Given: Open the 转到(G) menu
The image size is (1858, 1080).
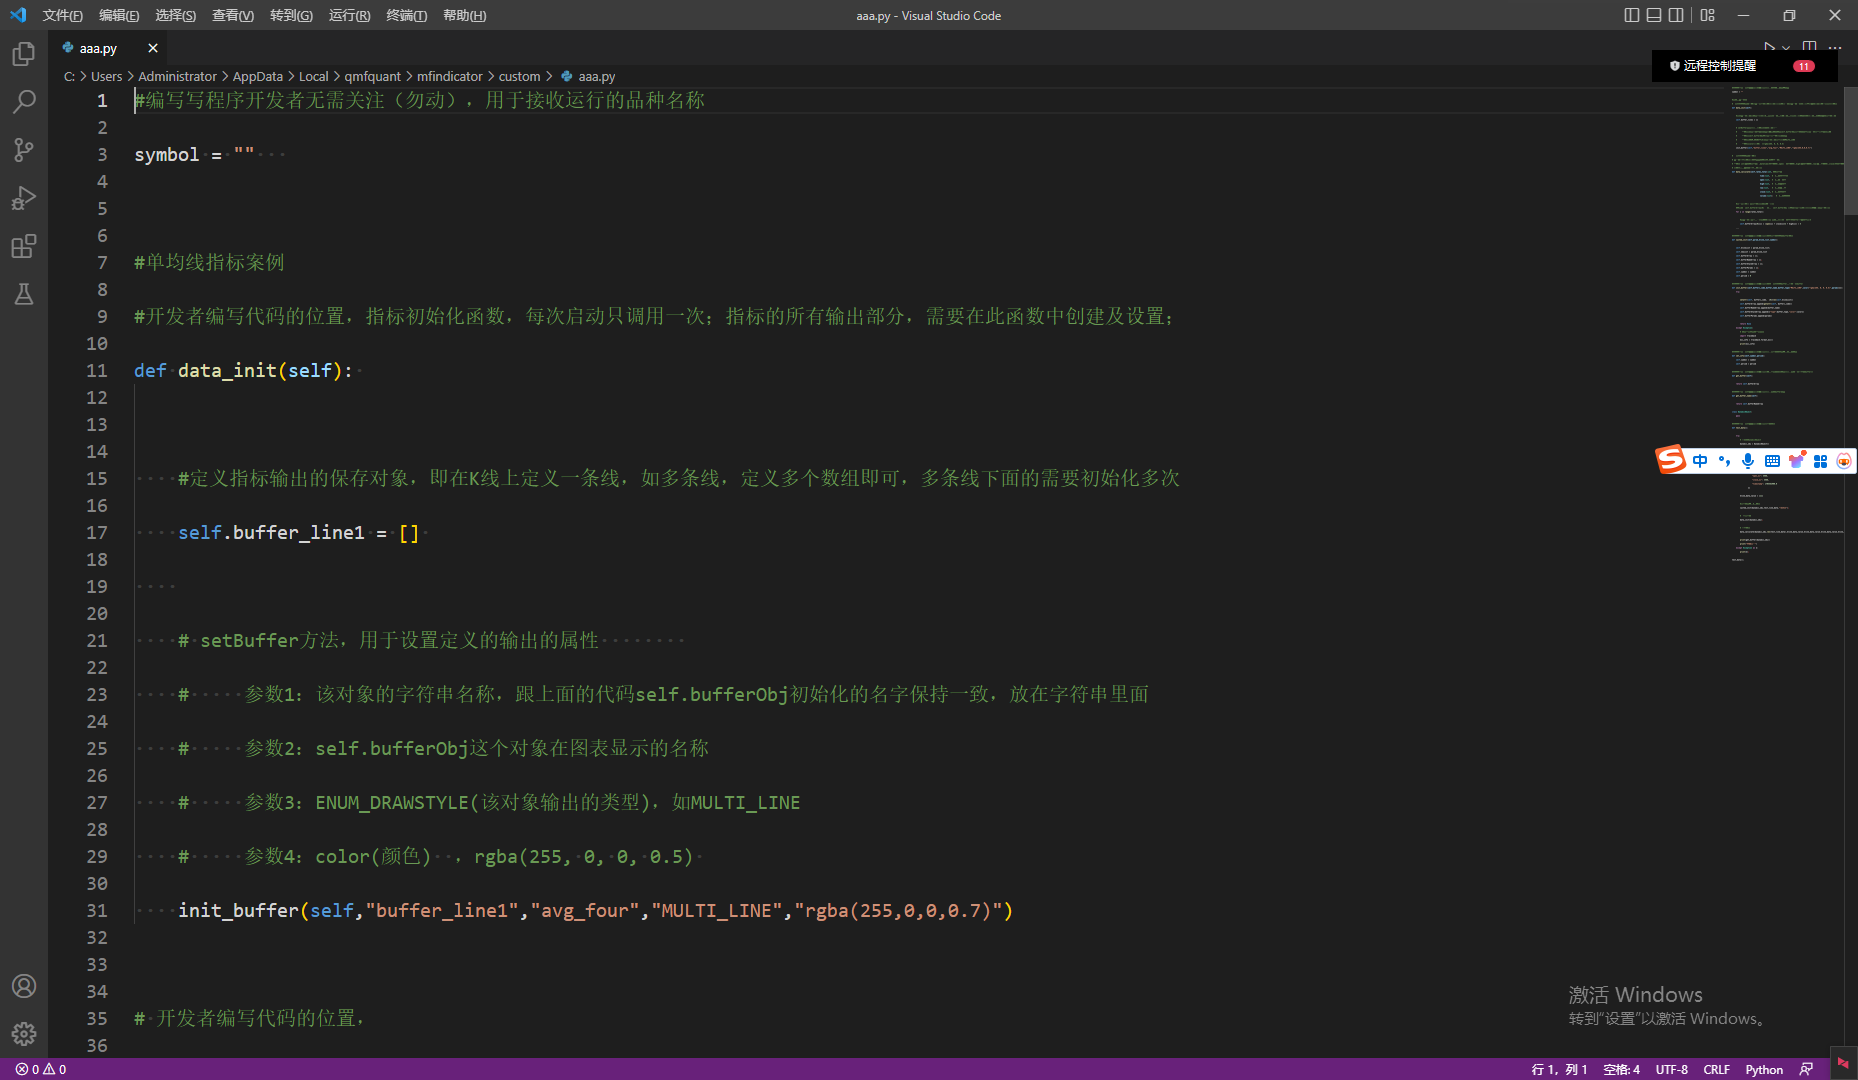Looking at the screenshot, I should (291, 15).
